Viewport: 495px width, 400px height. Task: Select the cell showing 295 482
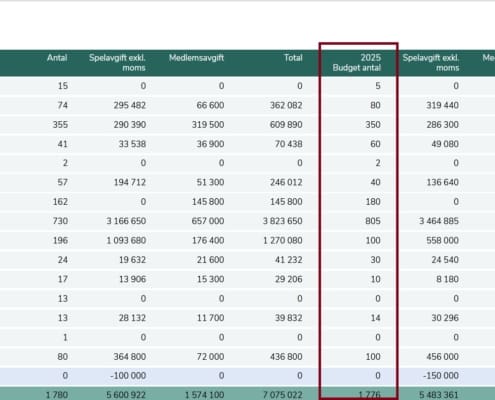coord(130,105)
